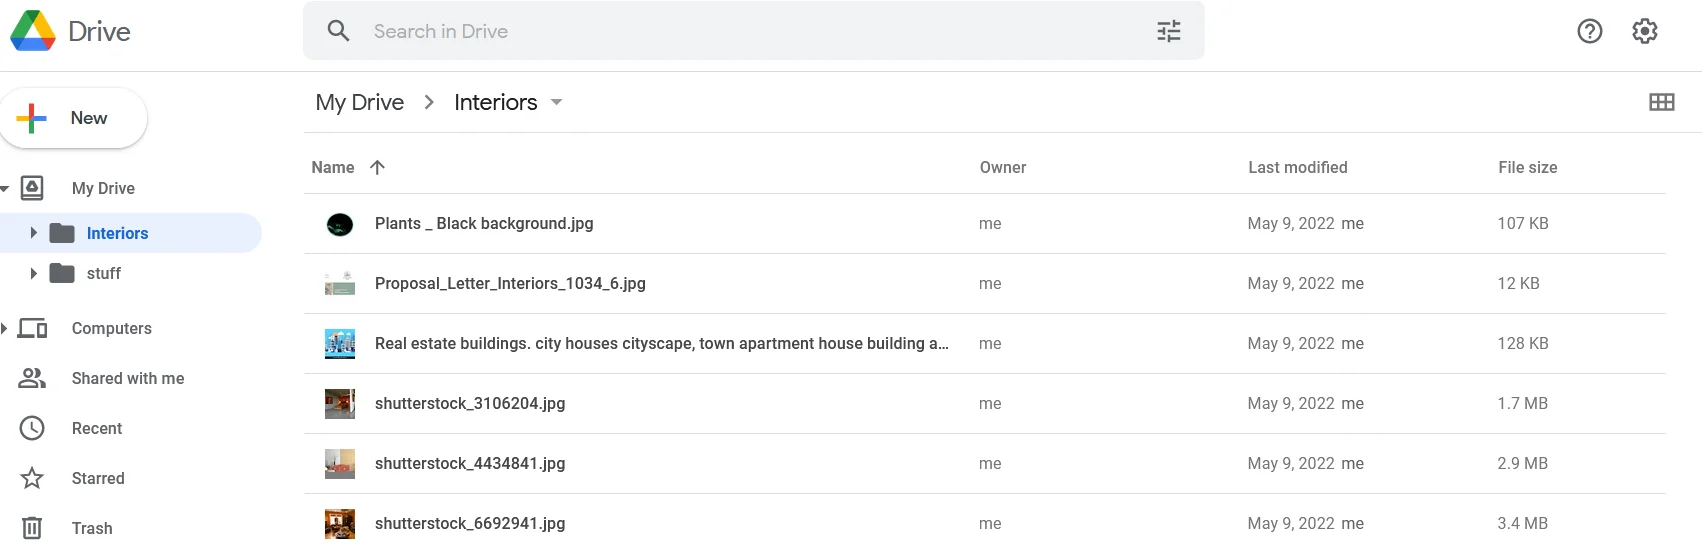This screenshot has width=1702, height=553.
Task: Open the Starred section
Action: click(98, 478)
